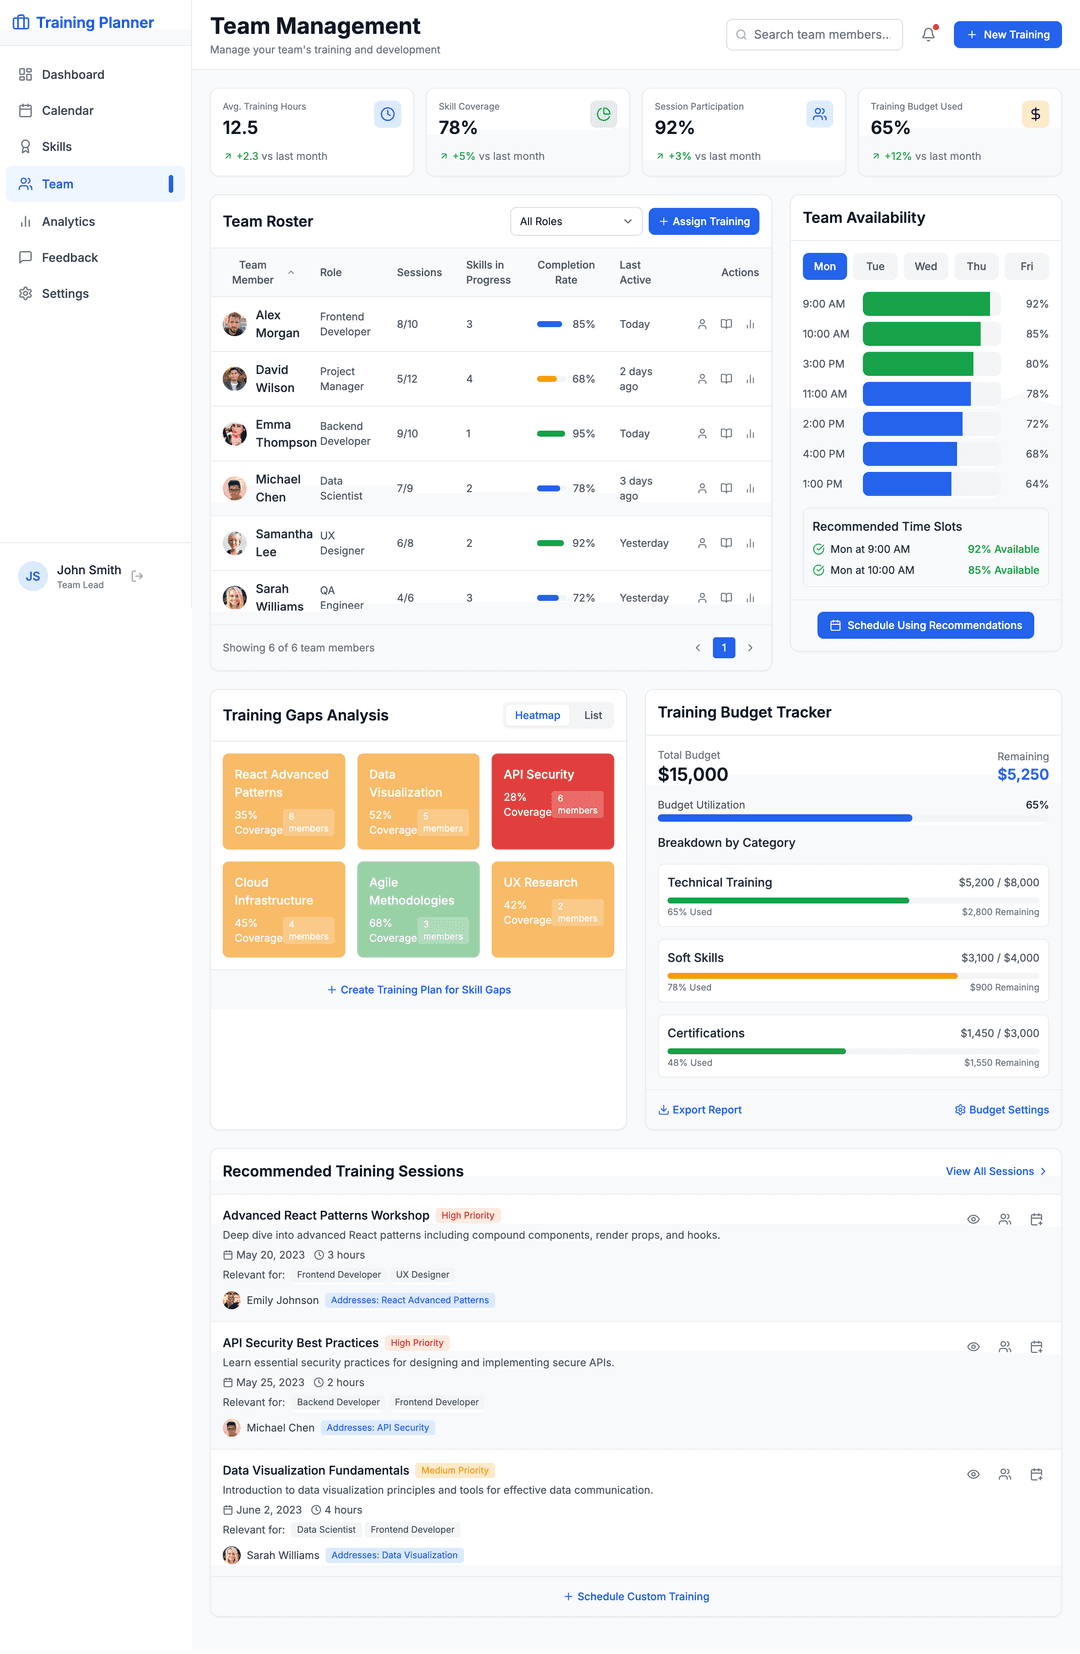Switch Training Gaps to List view
Image resolution: width=1080 pixels, height=1654 pixels.
(593, 715)
